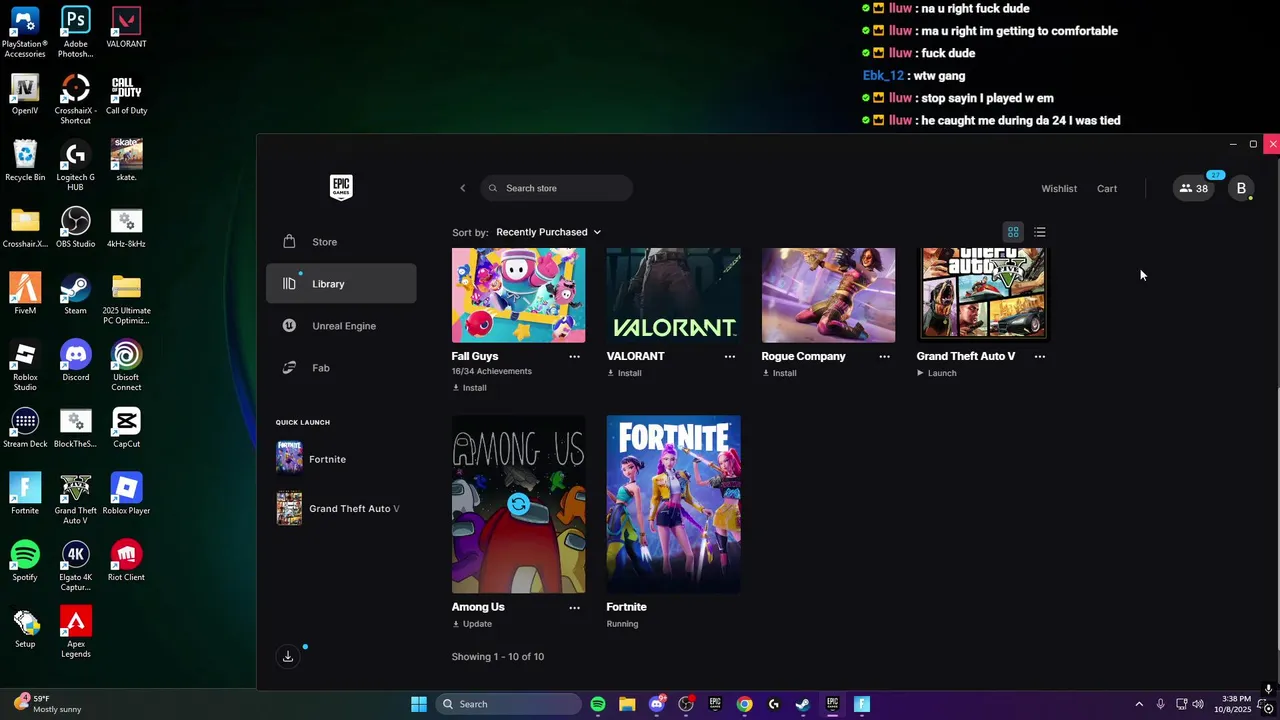Open Discord desktop shortcut
1280x720 pixels.
tap(75, 362)
